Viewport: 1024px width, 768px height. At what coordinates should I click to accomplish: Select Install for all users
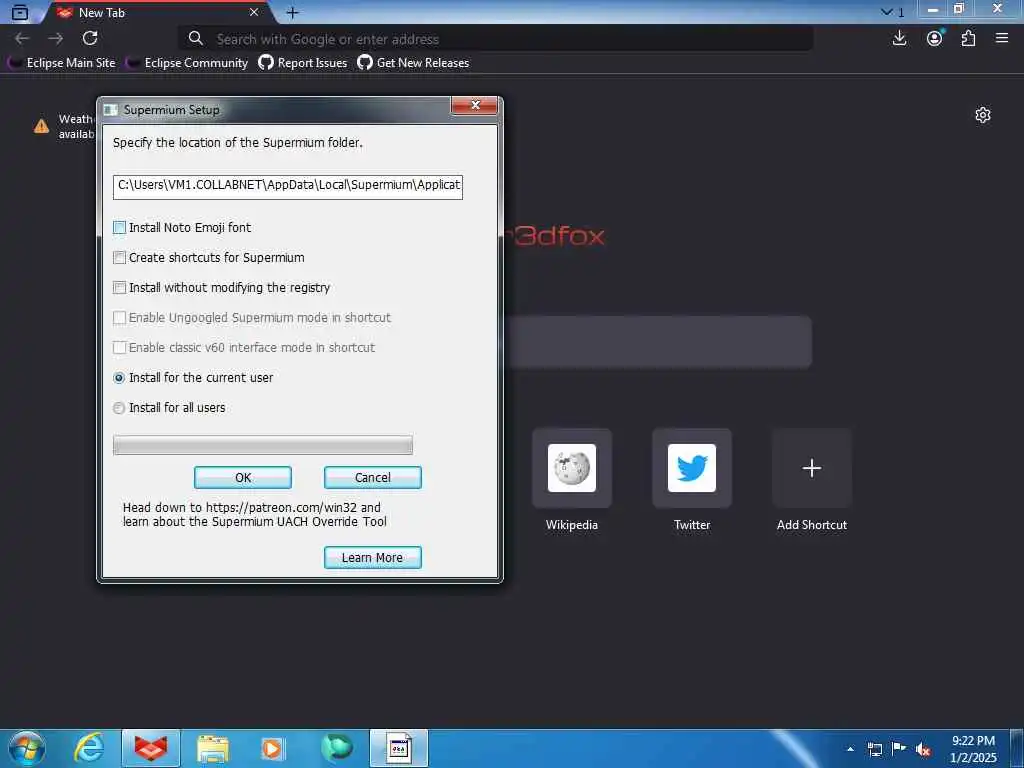pos(119,408)
